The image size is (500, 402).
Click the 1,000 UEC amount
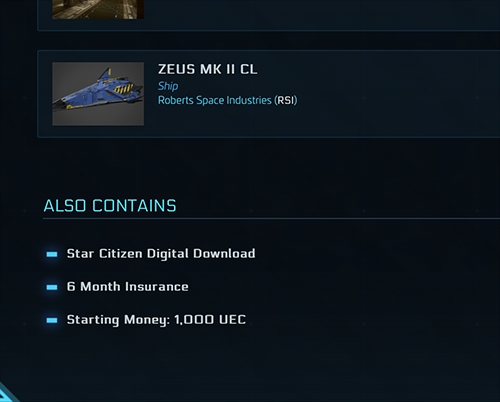210,320
